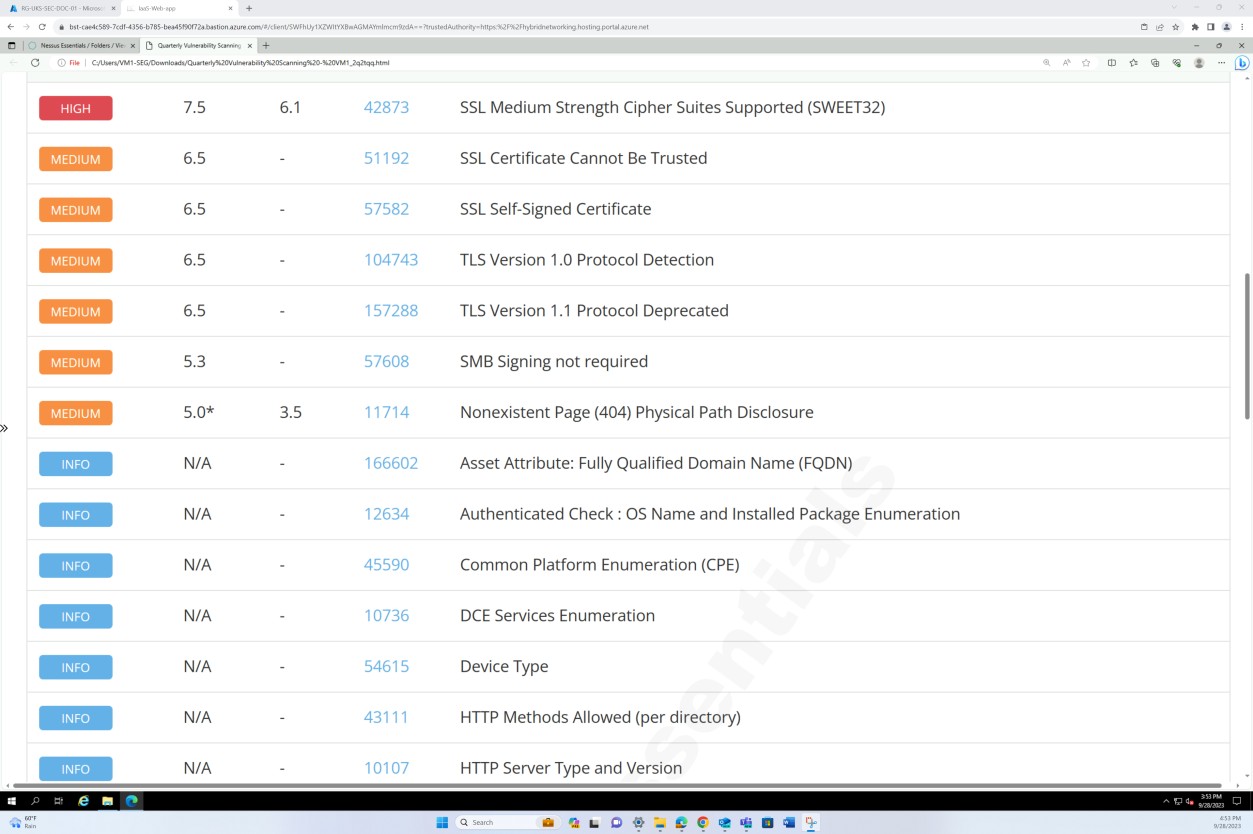Reload the outer bastion browser page
This screenshot has height=834, width=1253.
coord(42,27)
